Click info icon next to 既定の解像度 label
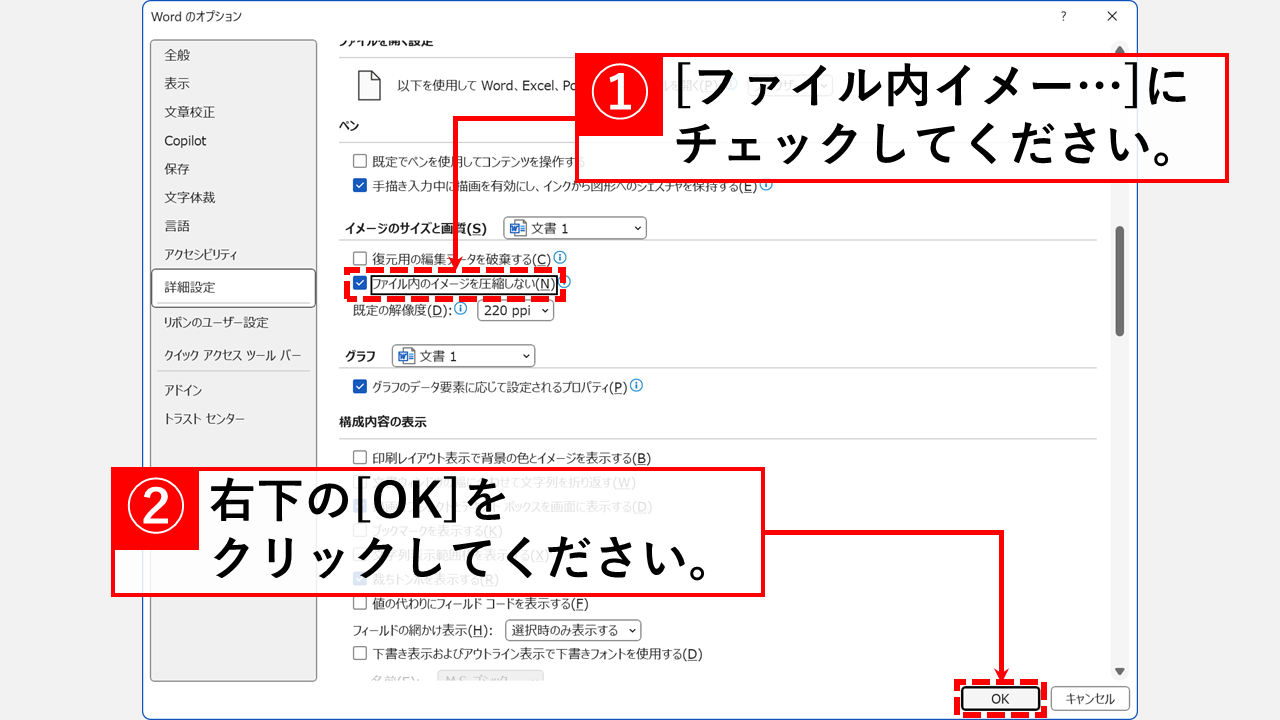 point(461,310)
